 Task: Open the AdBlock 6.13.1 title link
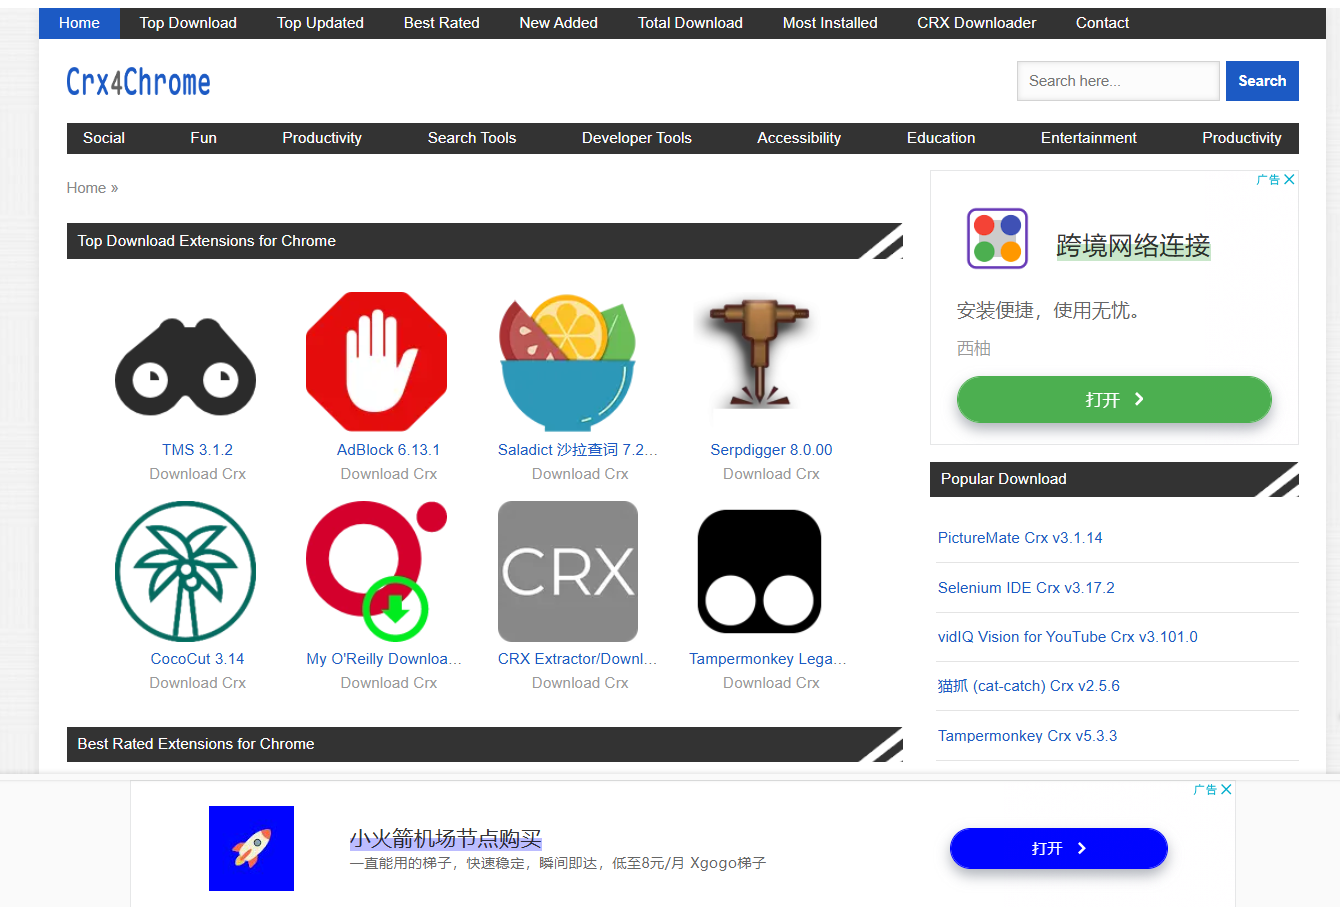388,450
